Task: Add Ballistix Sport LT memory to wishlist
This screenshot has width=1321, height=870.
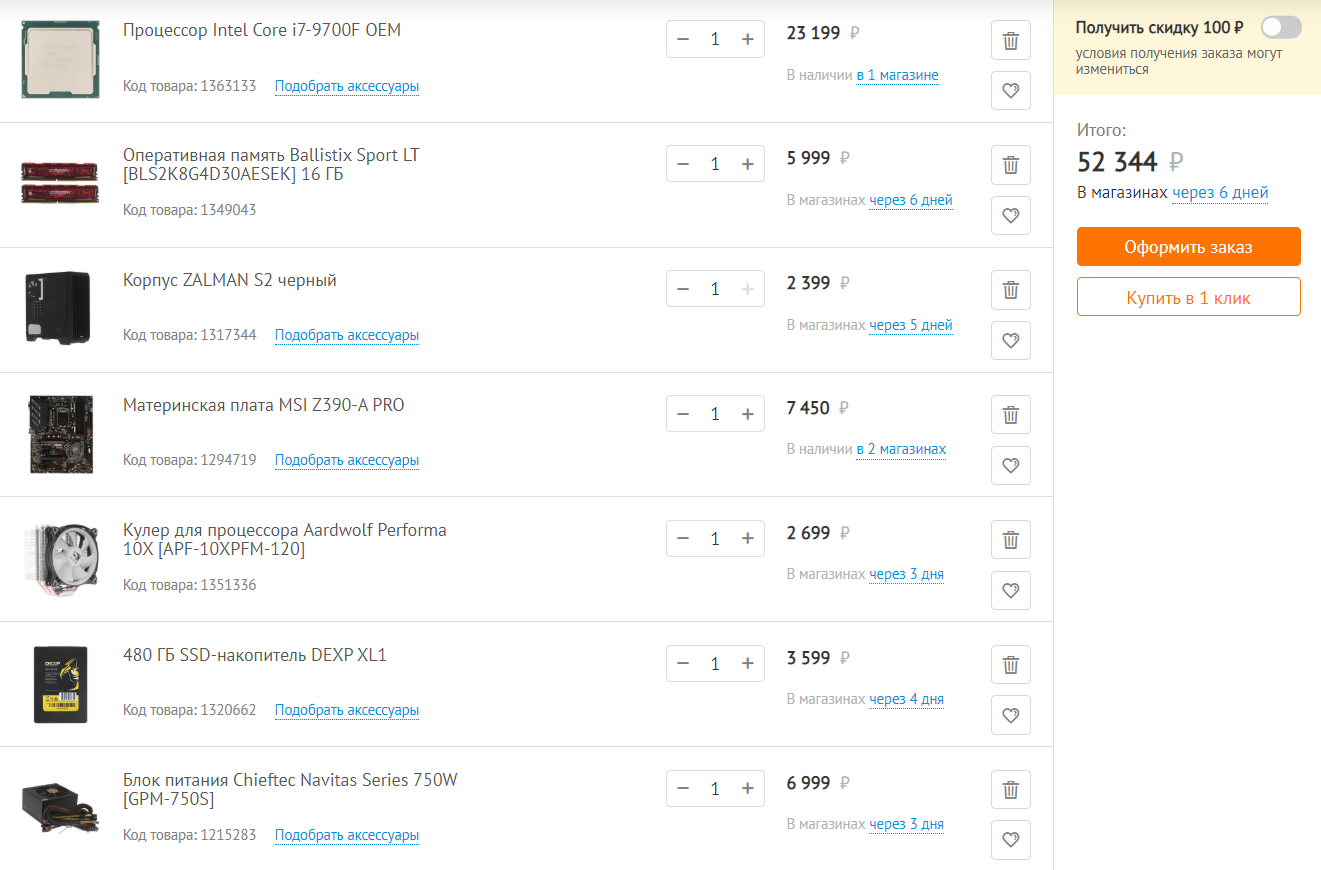Action: (x=1010, y=215)
